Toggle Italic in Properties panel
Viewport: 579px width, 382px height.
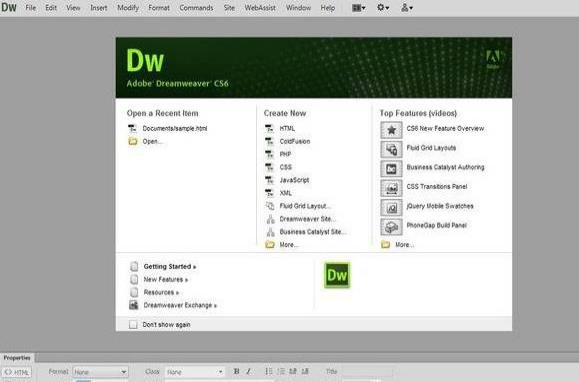tap(249, 371)
